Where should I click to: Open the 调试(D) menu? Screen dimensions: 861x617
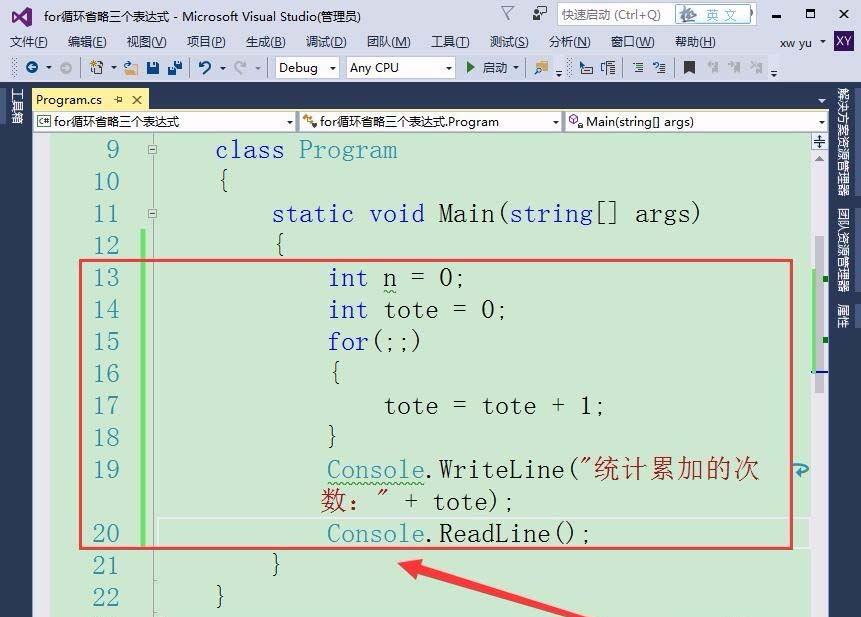[326, 42]
